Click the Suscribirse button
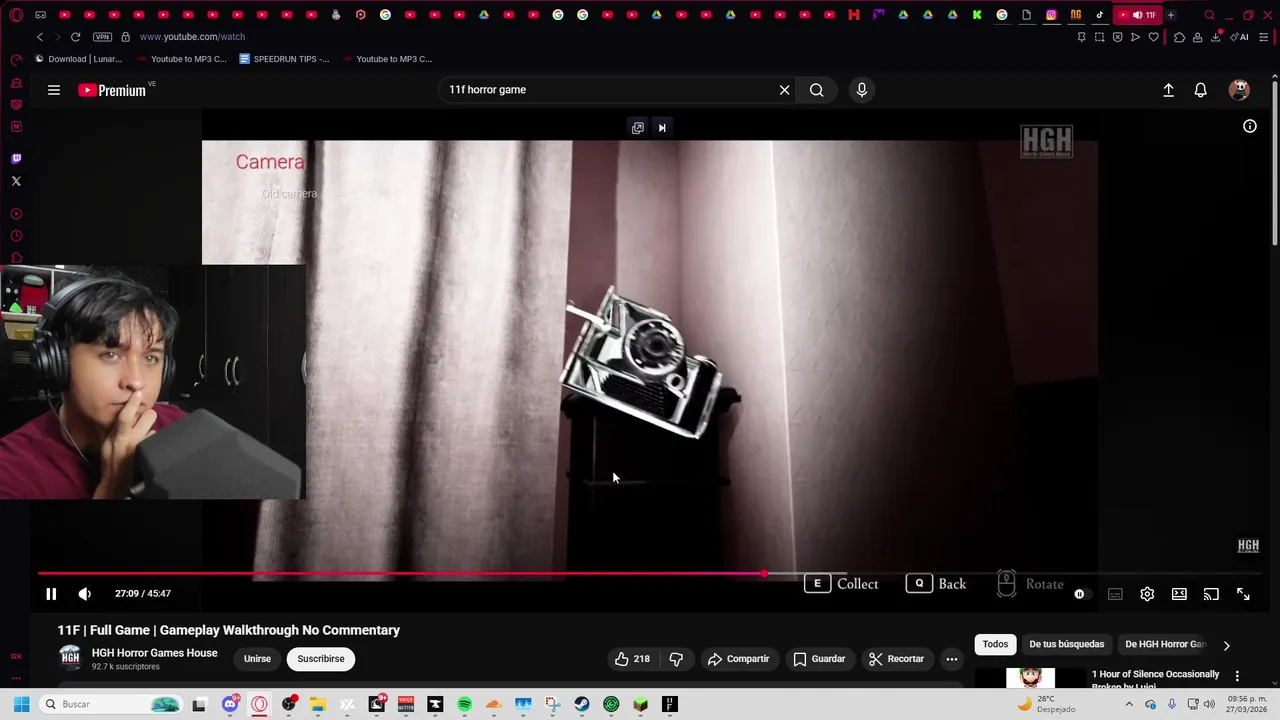1280x720 pixels. point(321,659)
